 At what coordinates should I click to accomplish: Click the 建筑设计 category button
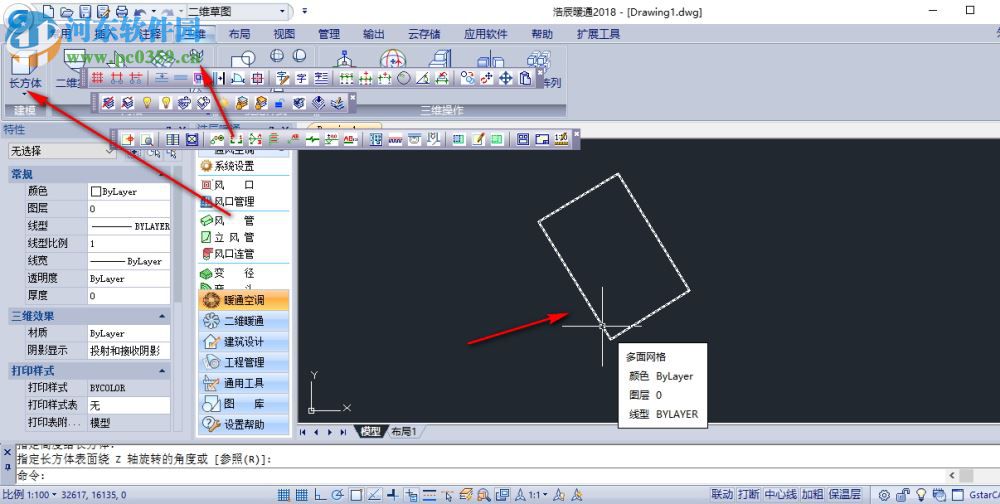[x=244, y=342]
